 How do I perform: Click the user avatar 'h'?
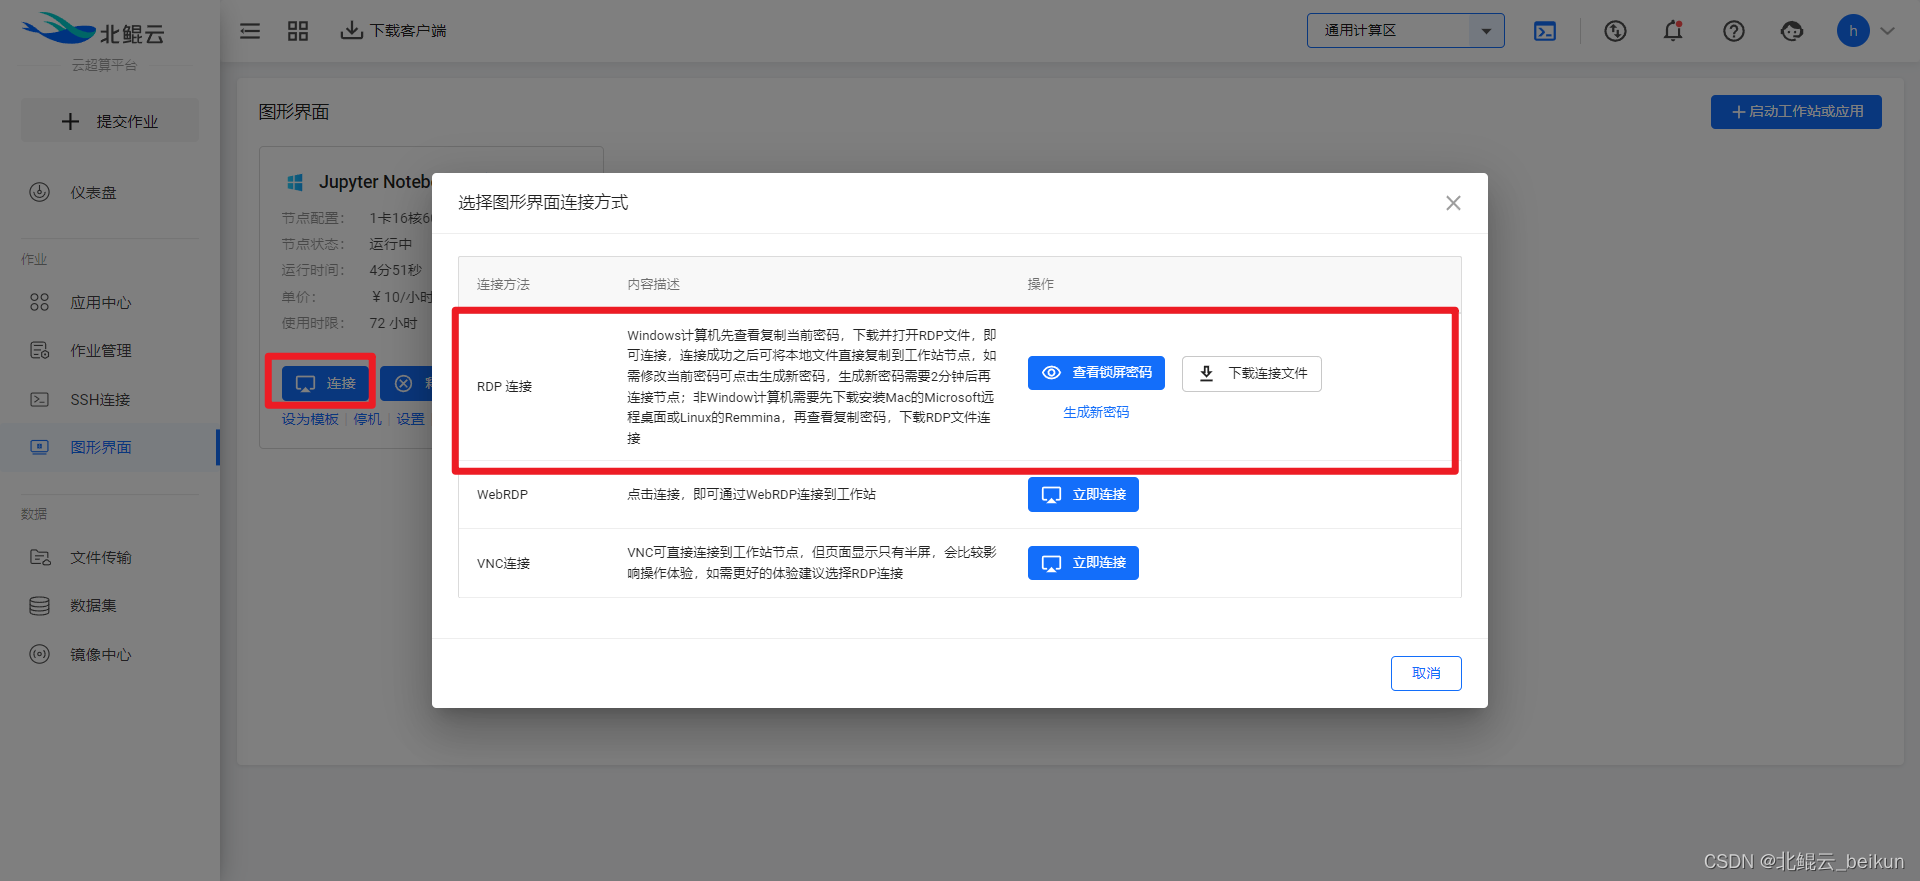1853,31
